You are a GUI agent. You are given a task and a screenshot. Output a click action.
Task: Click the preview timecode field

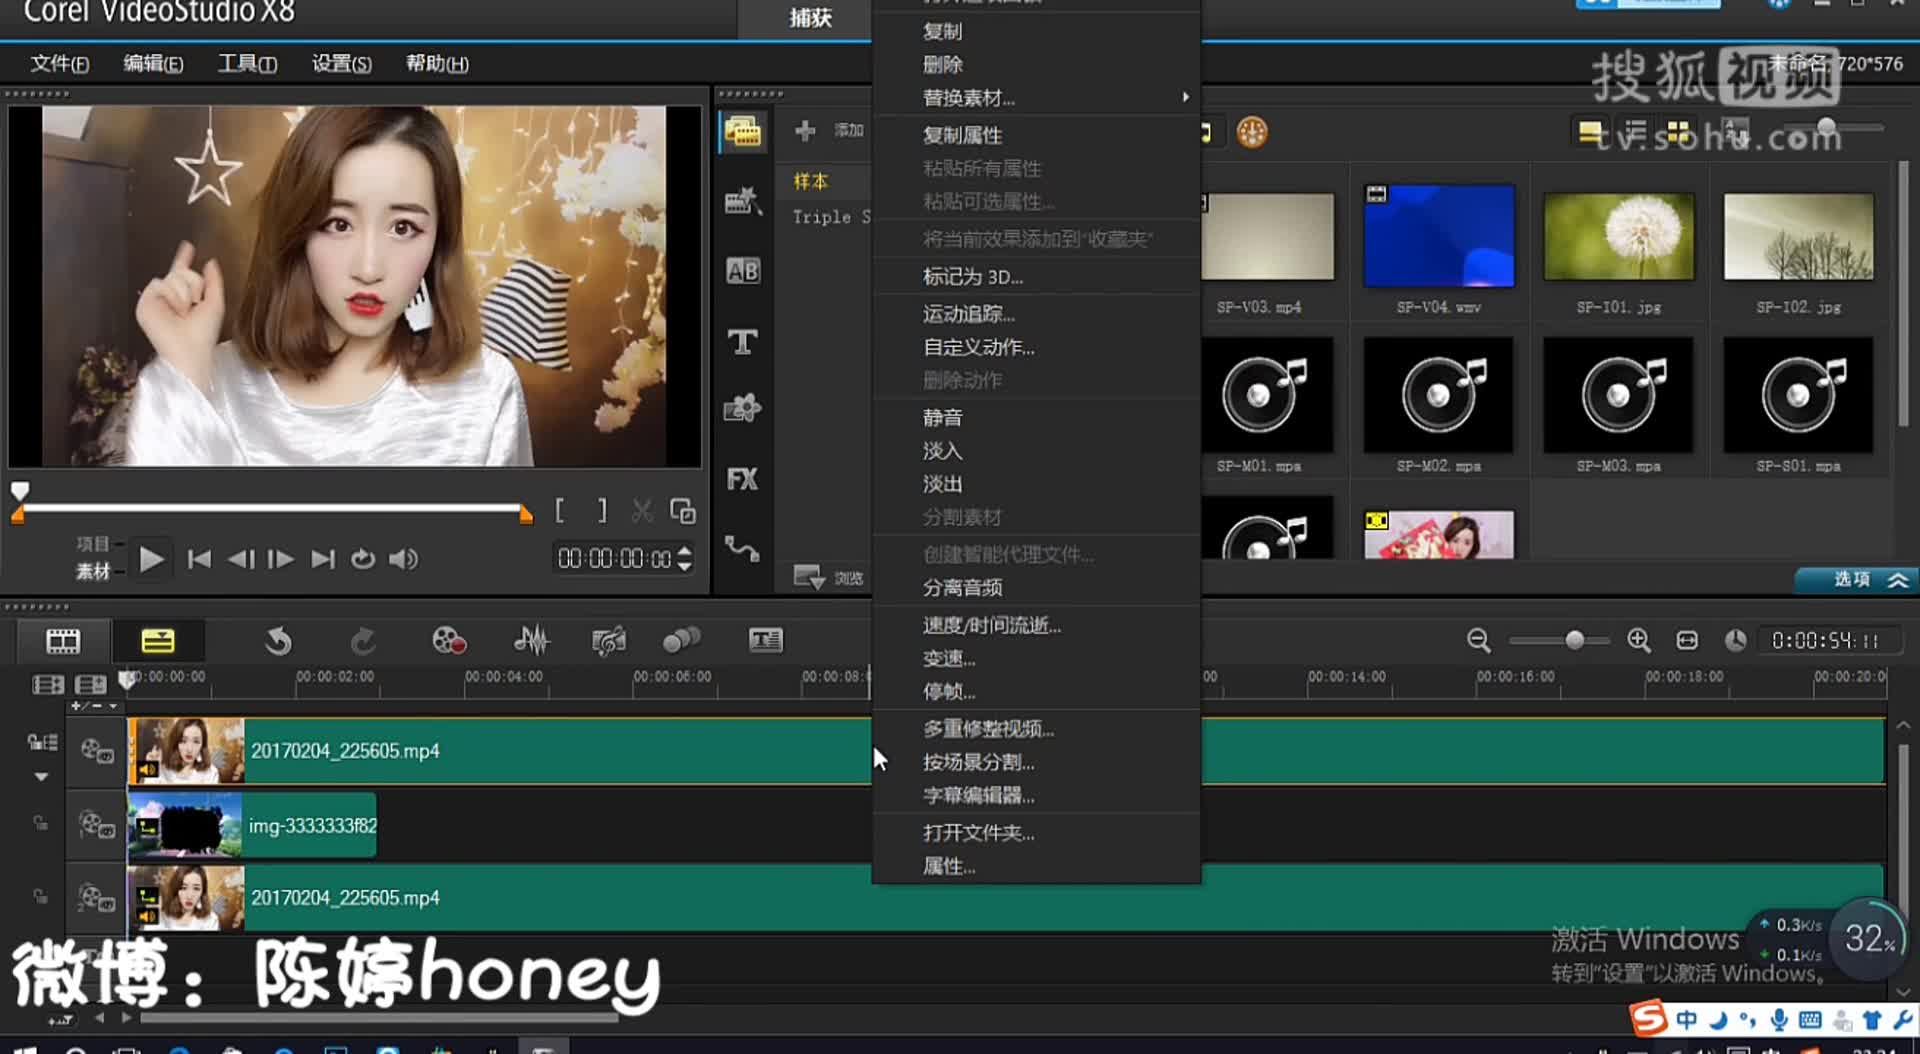[614, 558]
